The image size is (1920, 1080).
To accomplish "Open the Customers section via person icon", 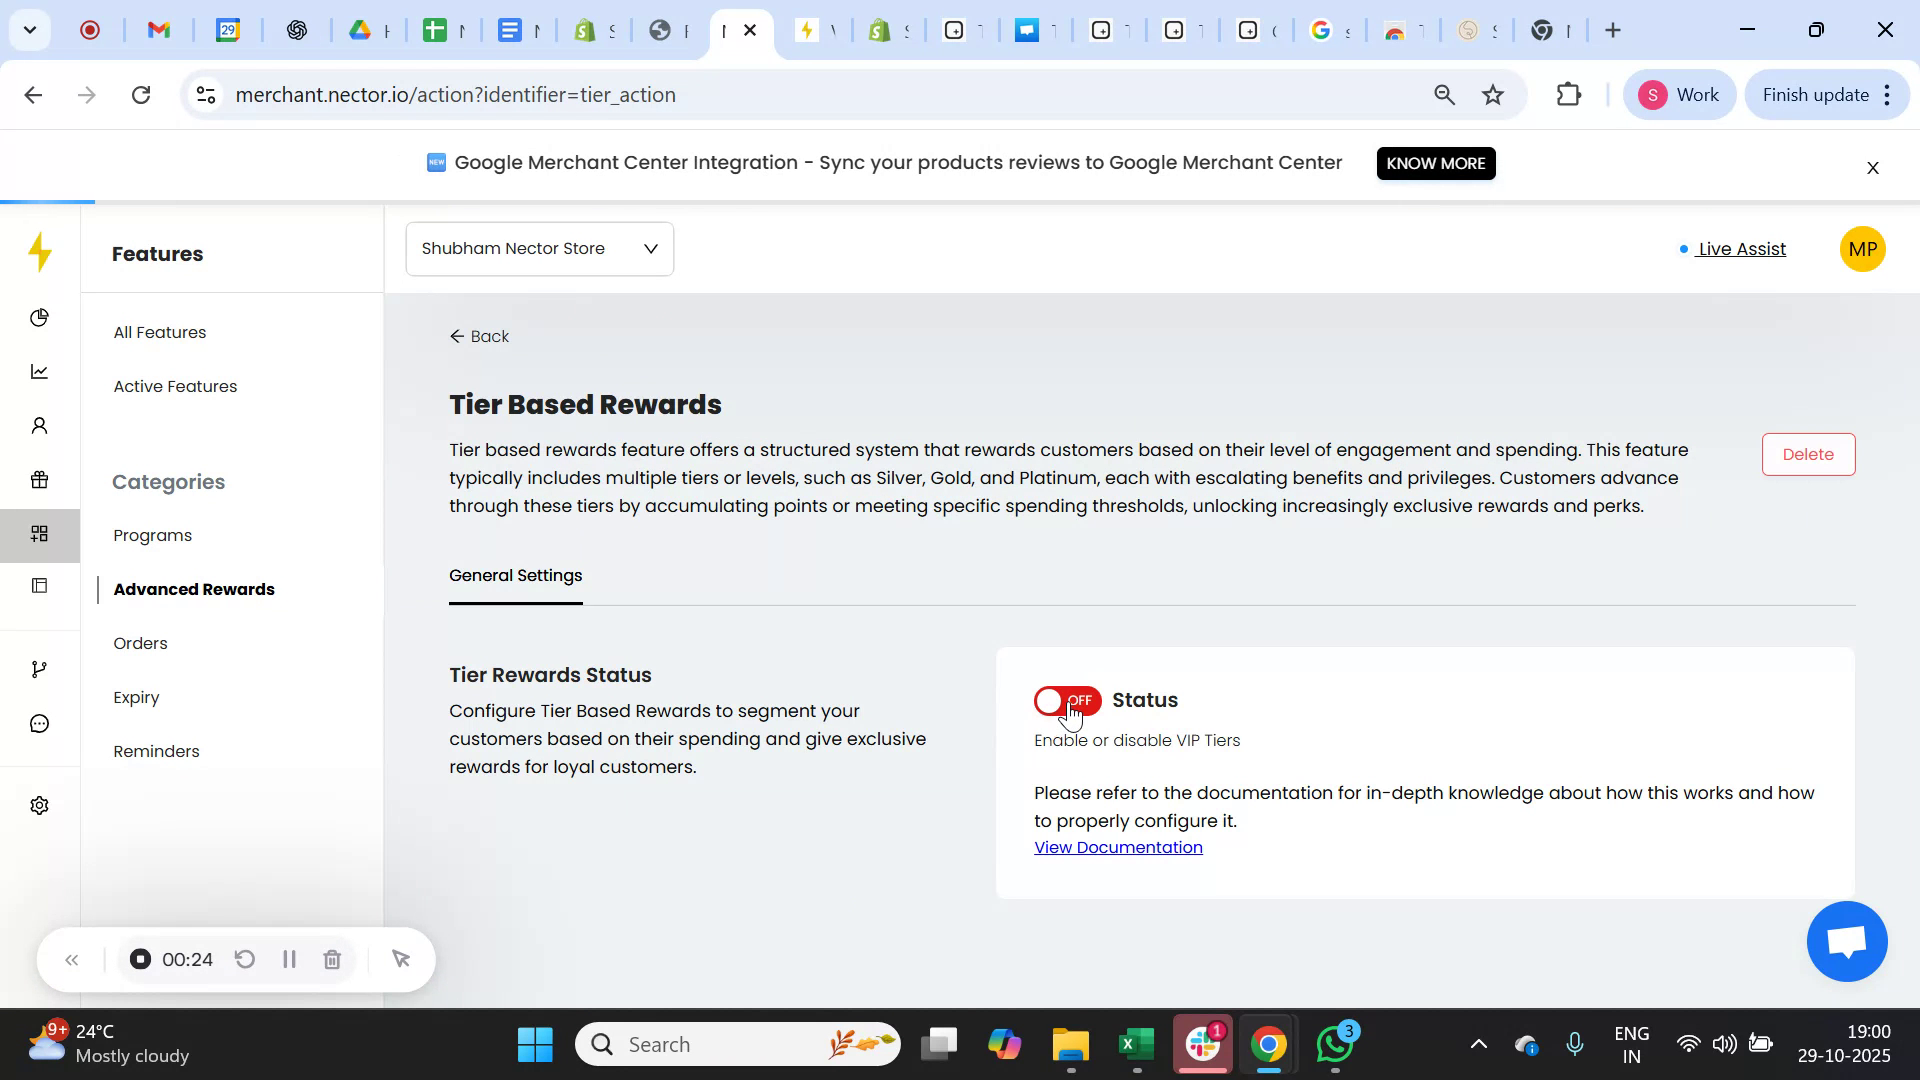I will click(x=39, y=425).
